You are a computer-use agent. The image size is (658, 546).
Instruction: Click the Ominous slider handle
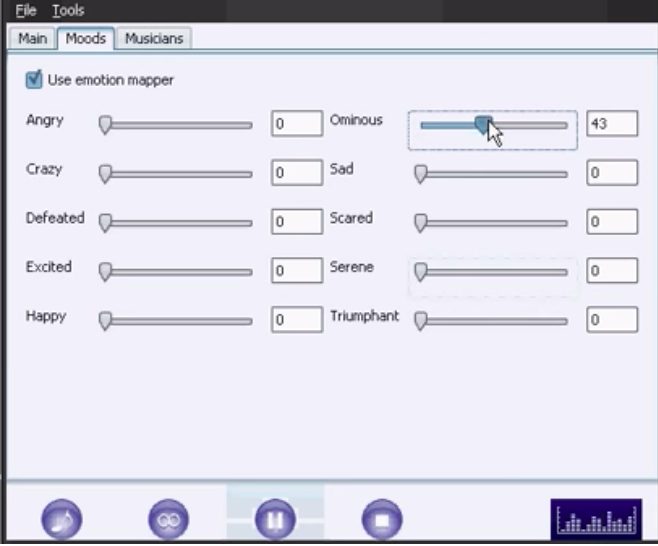click(x=483, y=124)
